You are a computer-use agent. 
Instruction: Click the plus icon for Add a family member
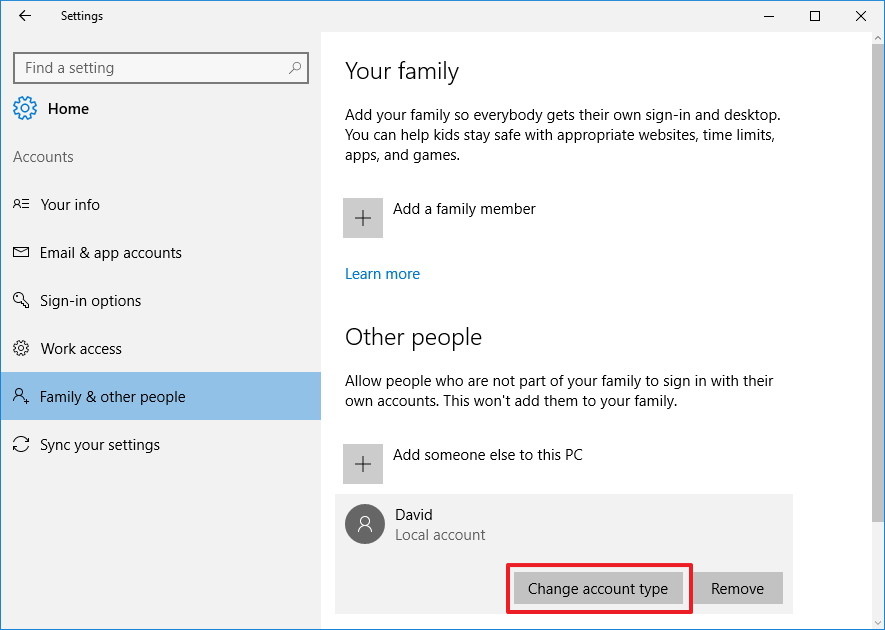click(363, 218)
